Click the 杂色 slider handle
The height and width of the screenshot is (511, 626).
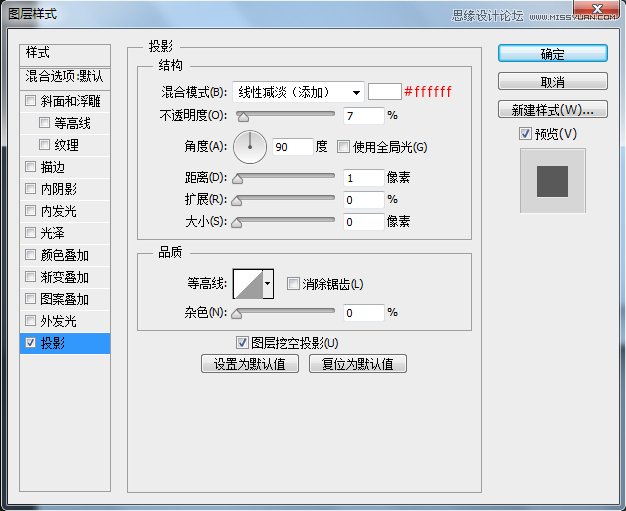pos(237,314)
